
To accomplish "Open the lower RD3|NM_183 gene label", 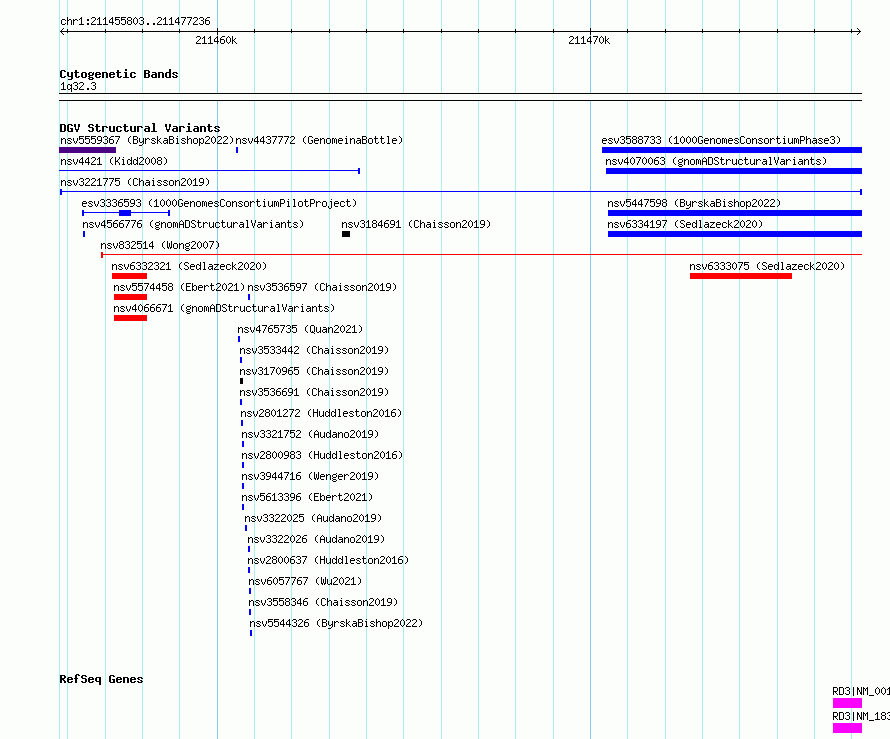I will (x=860, y=716).
